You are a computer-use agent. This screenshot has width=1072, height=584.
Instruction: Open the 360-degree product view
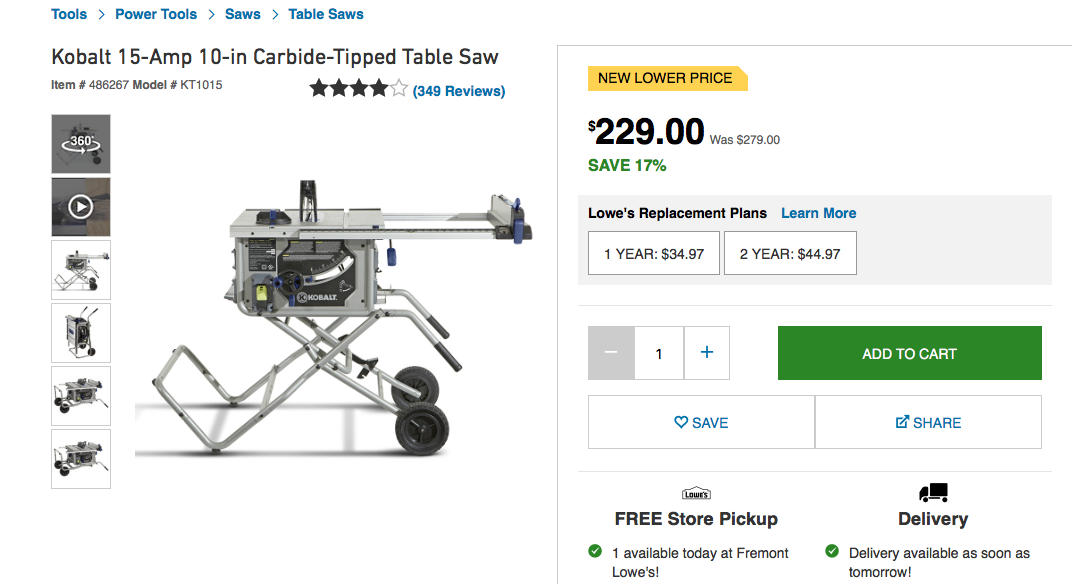(80, 143)
